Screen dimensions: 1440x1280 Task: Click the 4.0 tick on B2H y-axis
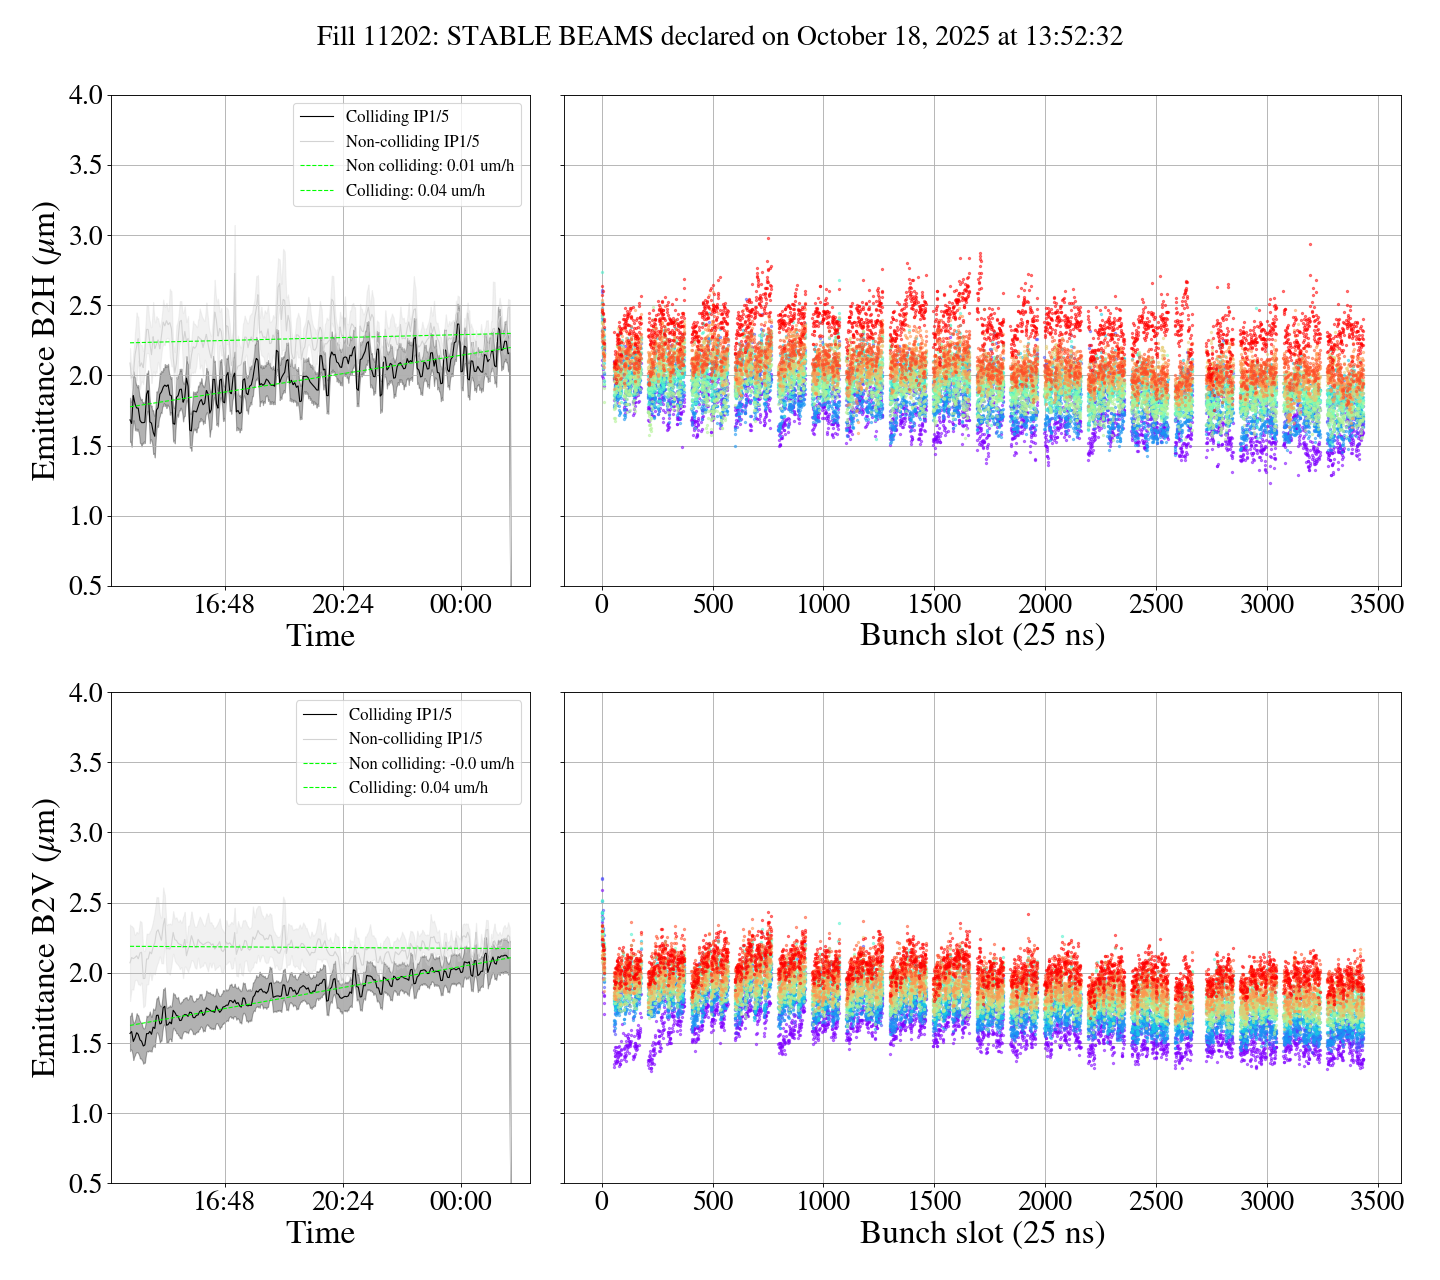tap(85, 96)
